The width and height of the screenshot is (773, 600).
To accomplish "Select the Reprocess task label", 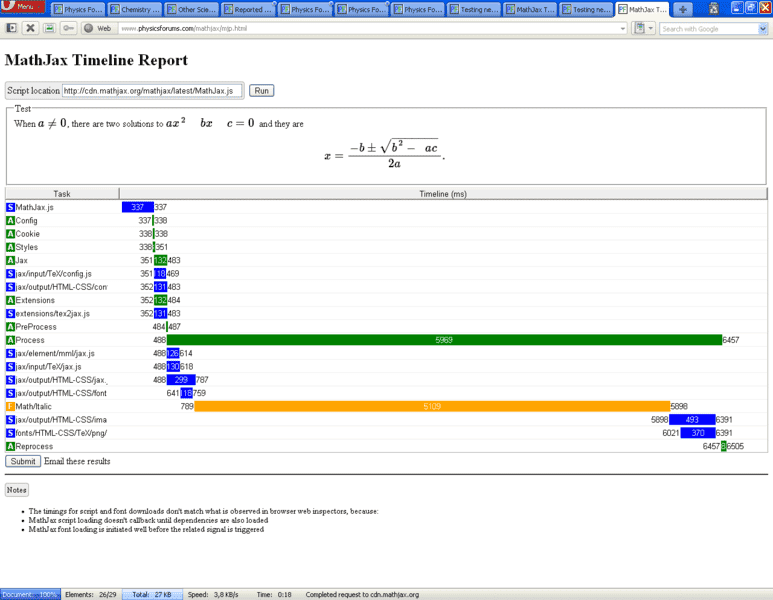I will pos(34,447).
